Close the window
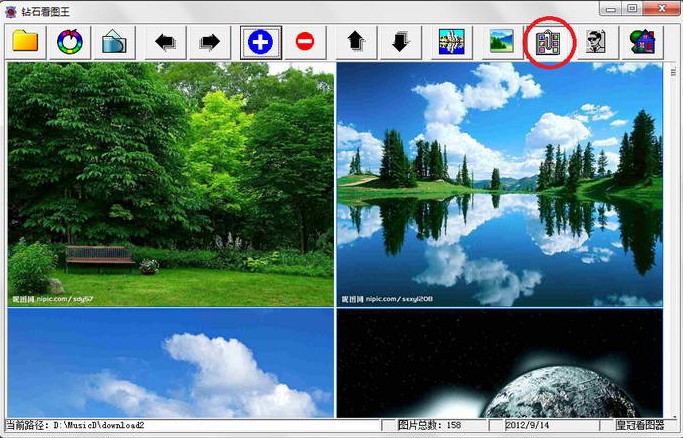 661,8
